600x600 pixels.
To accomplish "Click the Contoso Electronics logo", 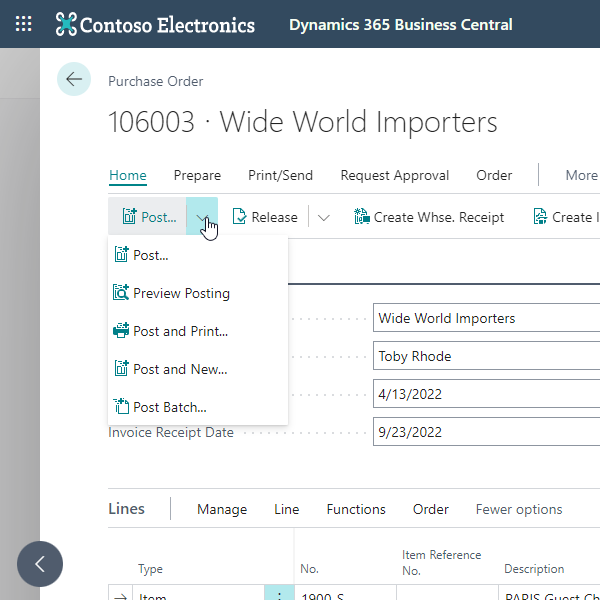I will 155,24.
